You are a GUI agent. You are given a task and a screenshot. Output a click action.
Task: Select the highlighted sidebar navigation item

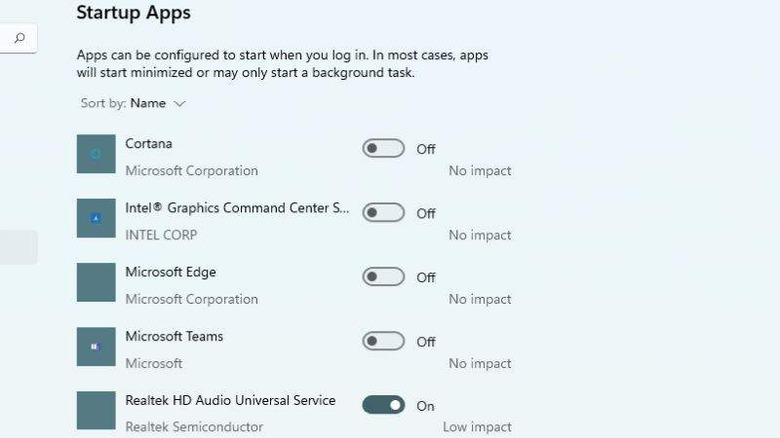tap(18, 247)
